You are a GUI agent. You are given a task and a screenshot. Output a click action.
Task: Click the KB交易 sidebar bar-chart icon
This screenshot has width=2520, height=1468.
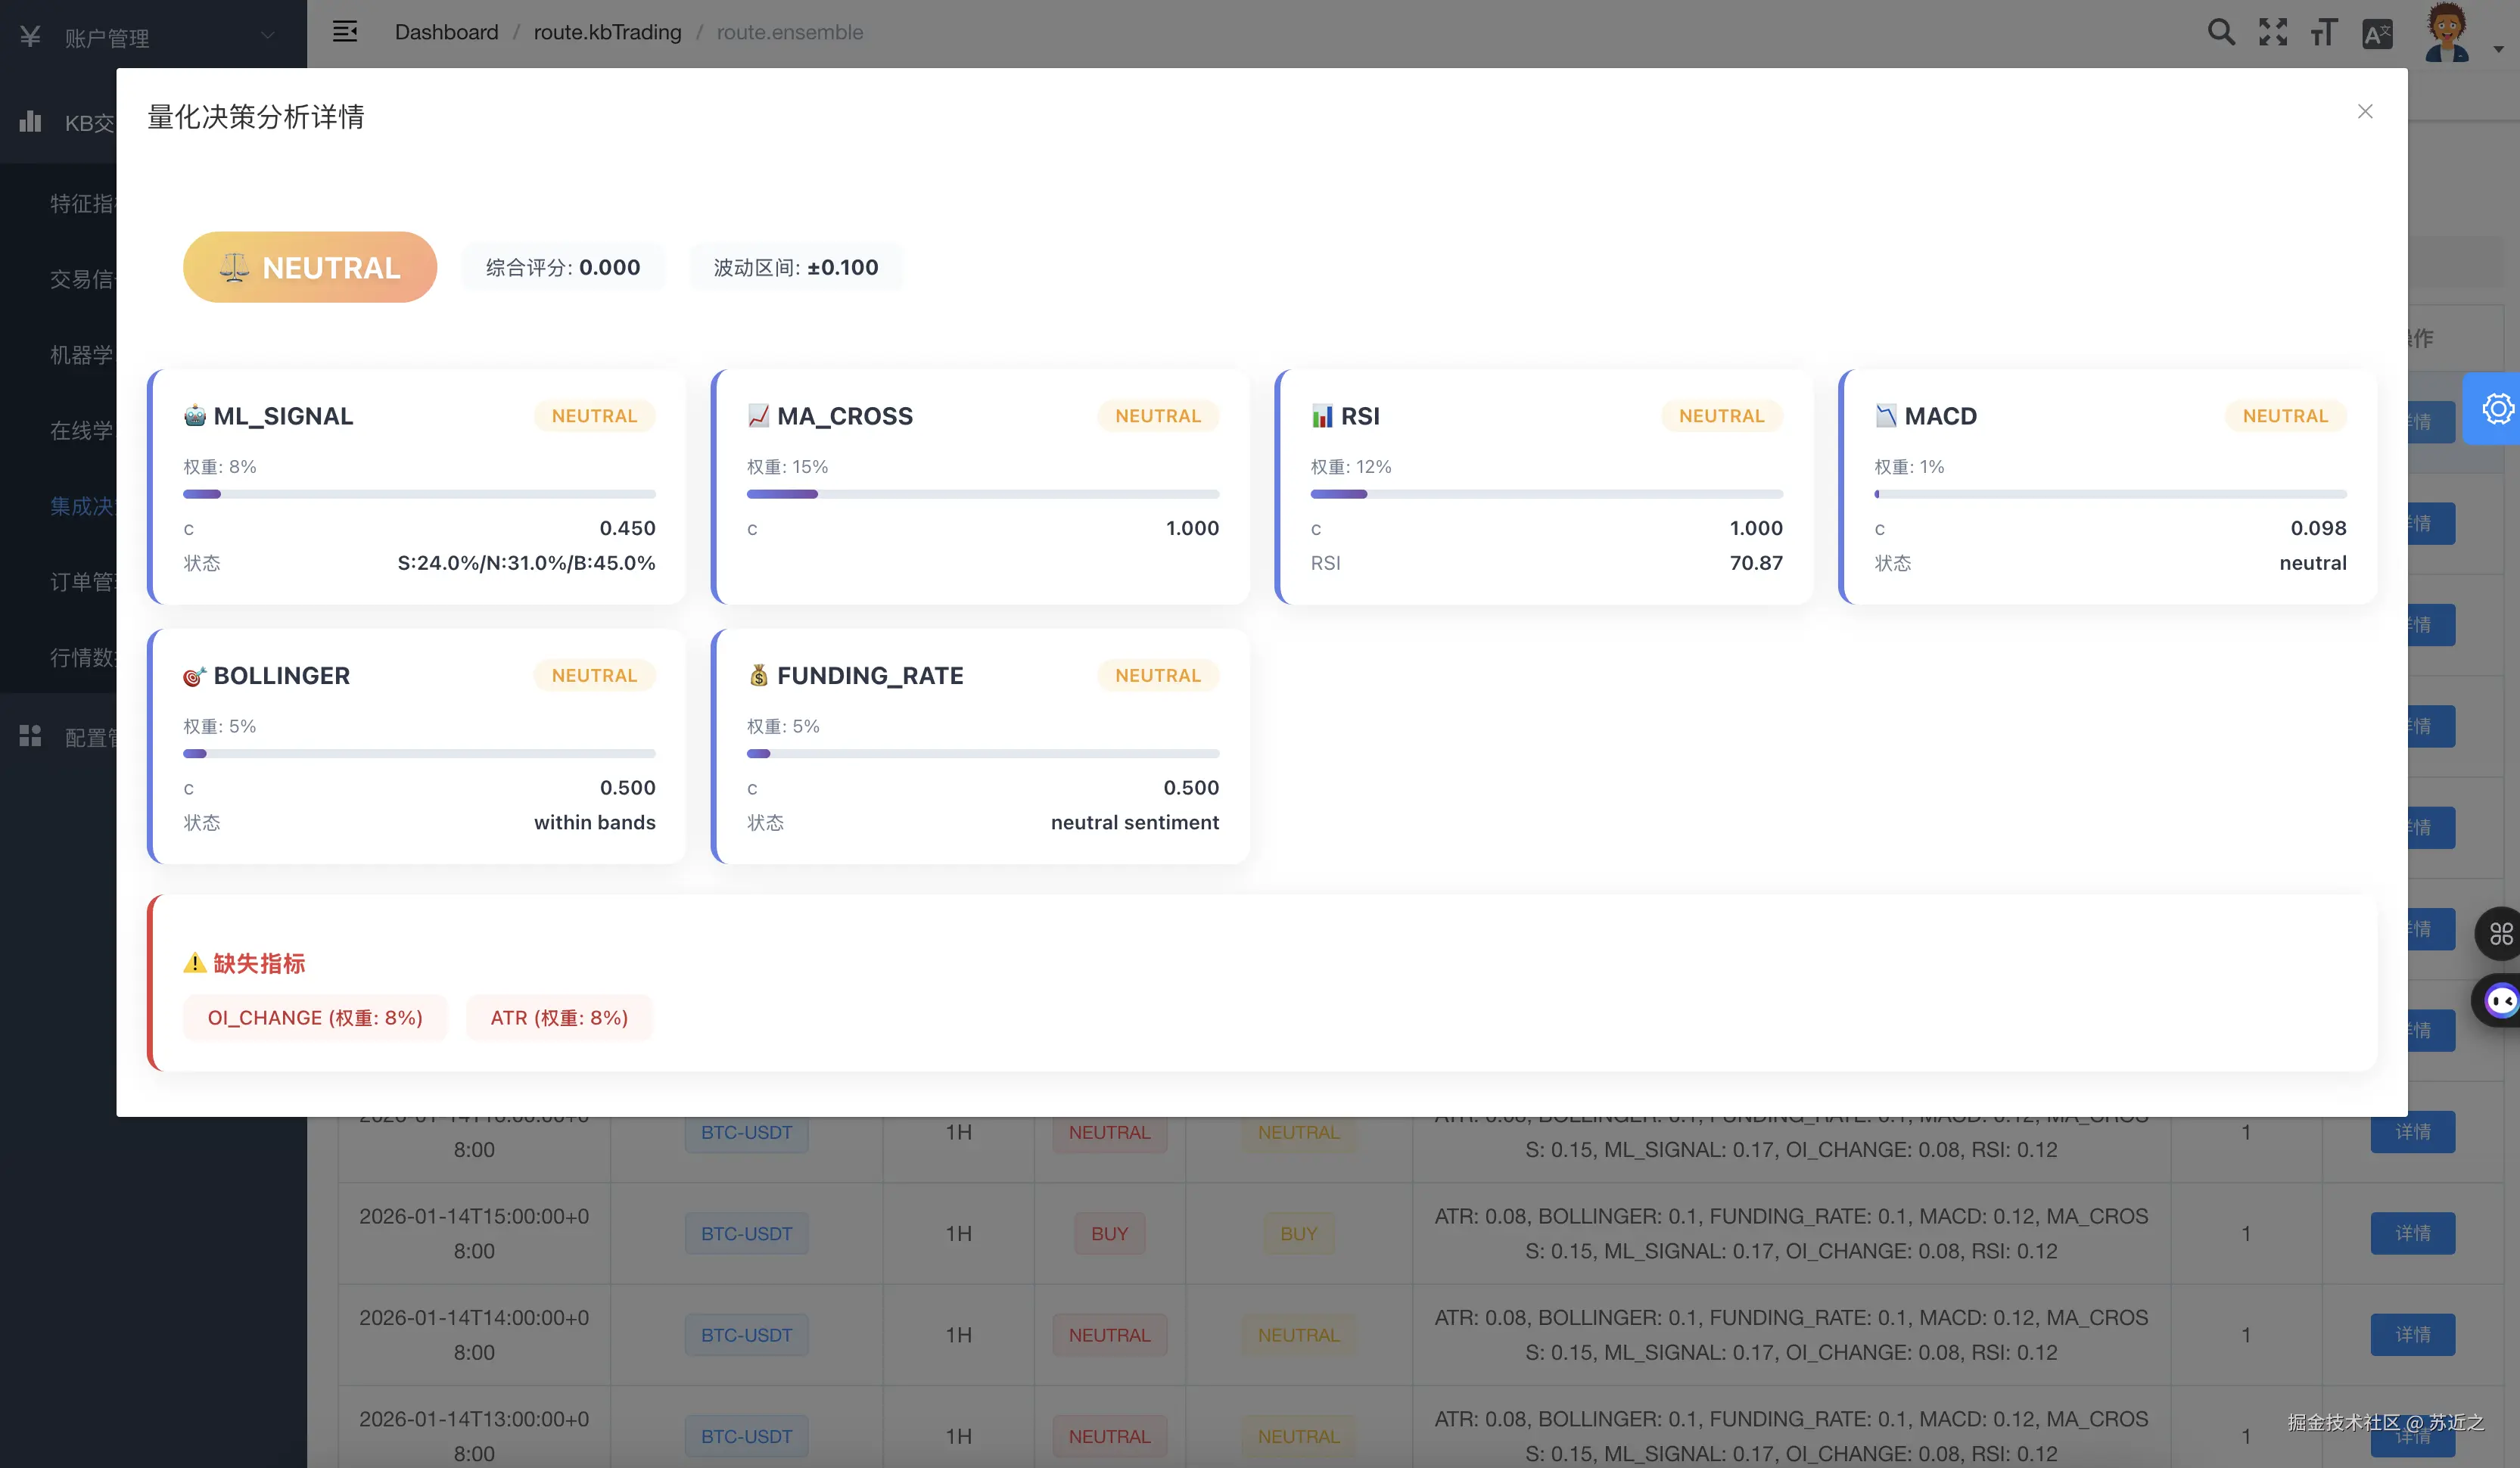tap(30, 122)
